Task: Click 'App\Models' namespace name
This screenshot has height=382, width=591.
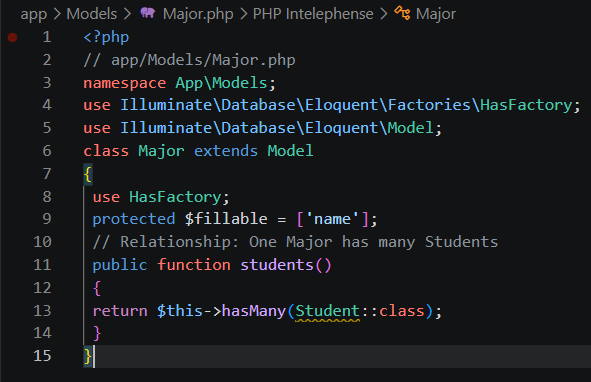Action: (x=222, y=83)
